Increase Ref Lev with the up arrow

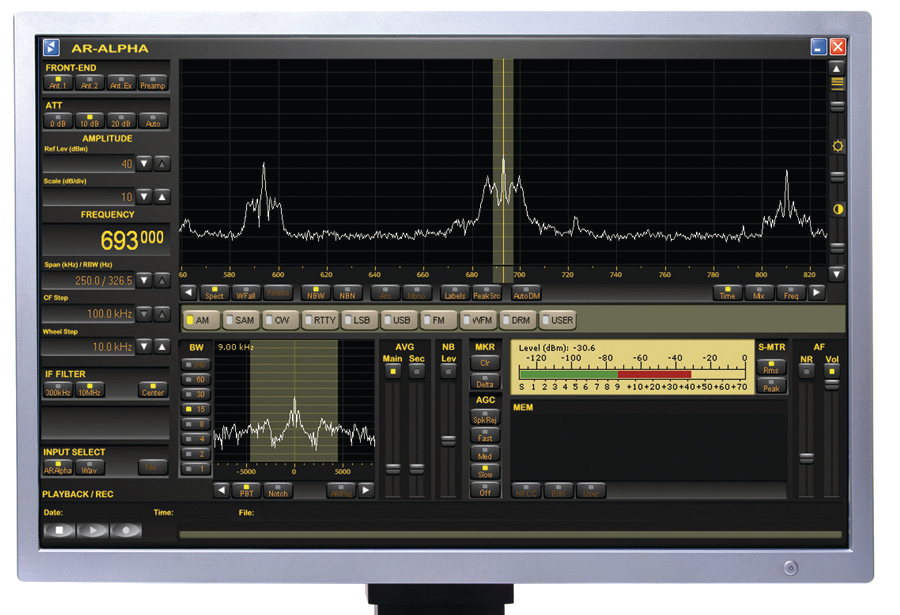[164, 163]
